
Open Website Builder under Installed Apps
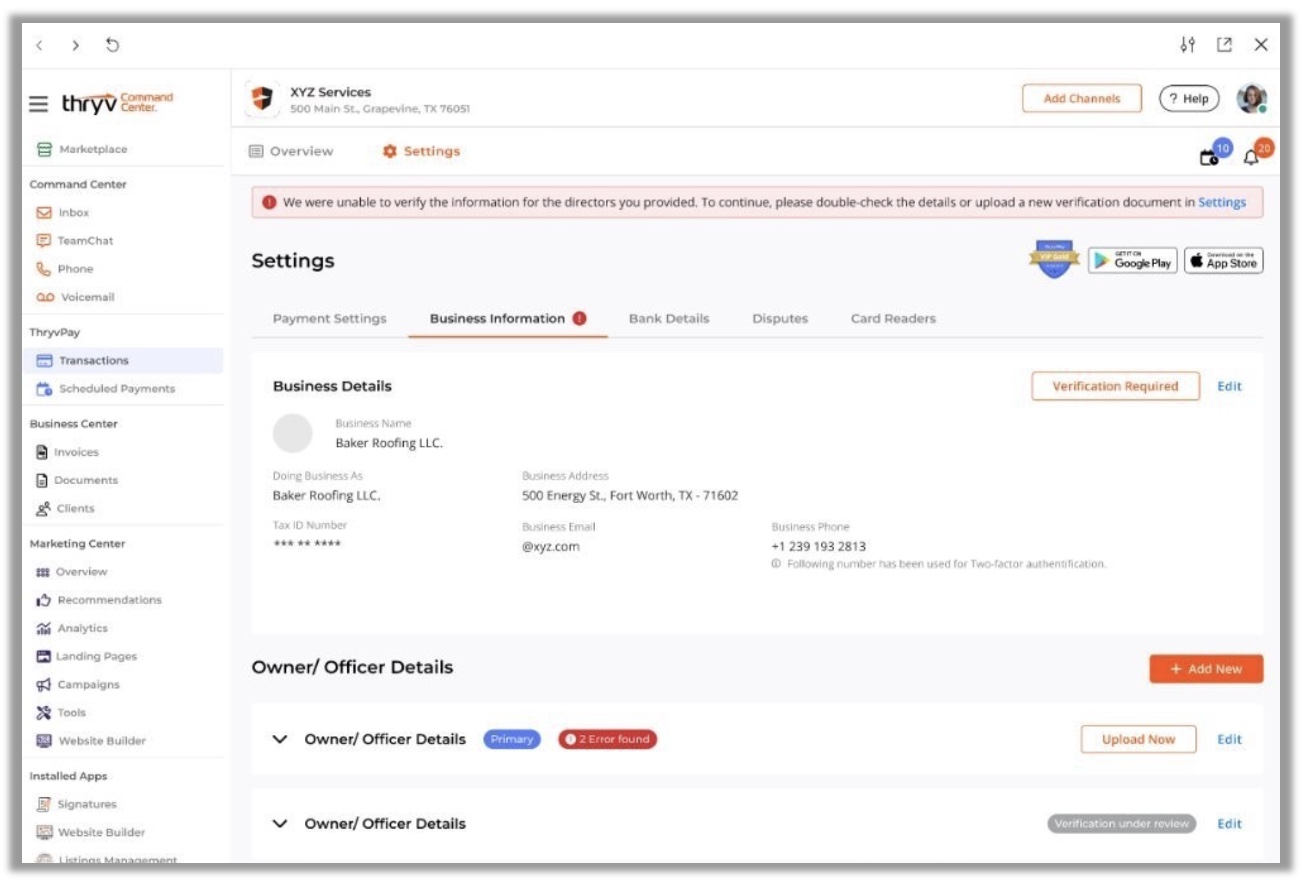90,832
